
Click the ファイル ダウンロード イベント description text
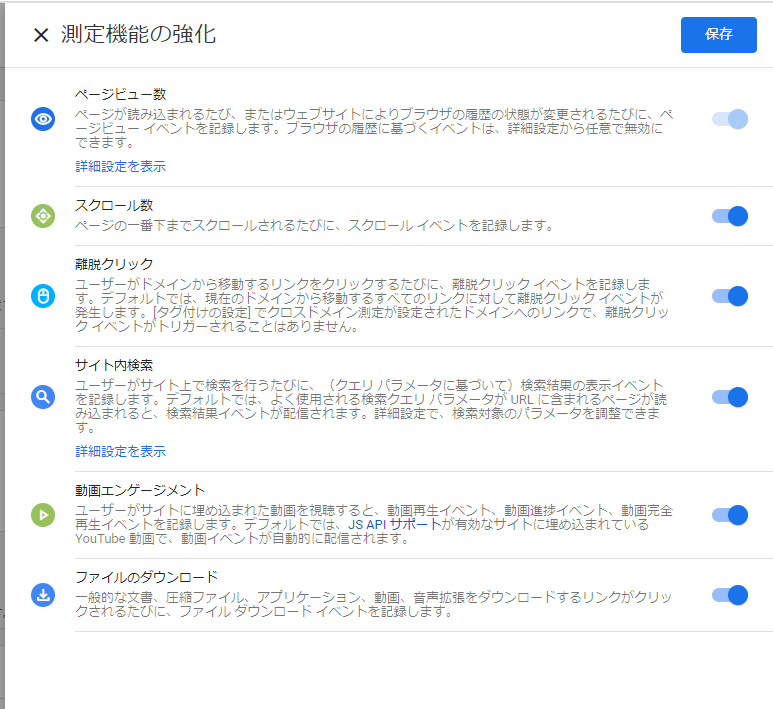click(x=373, y=604)
